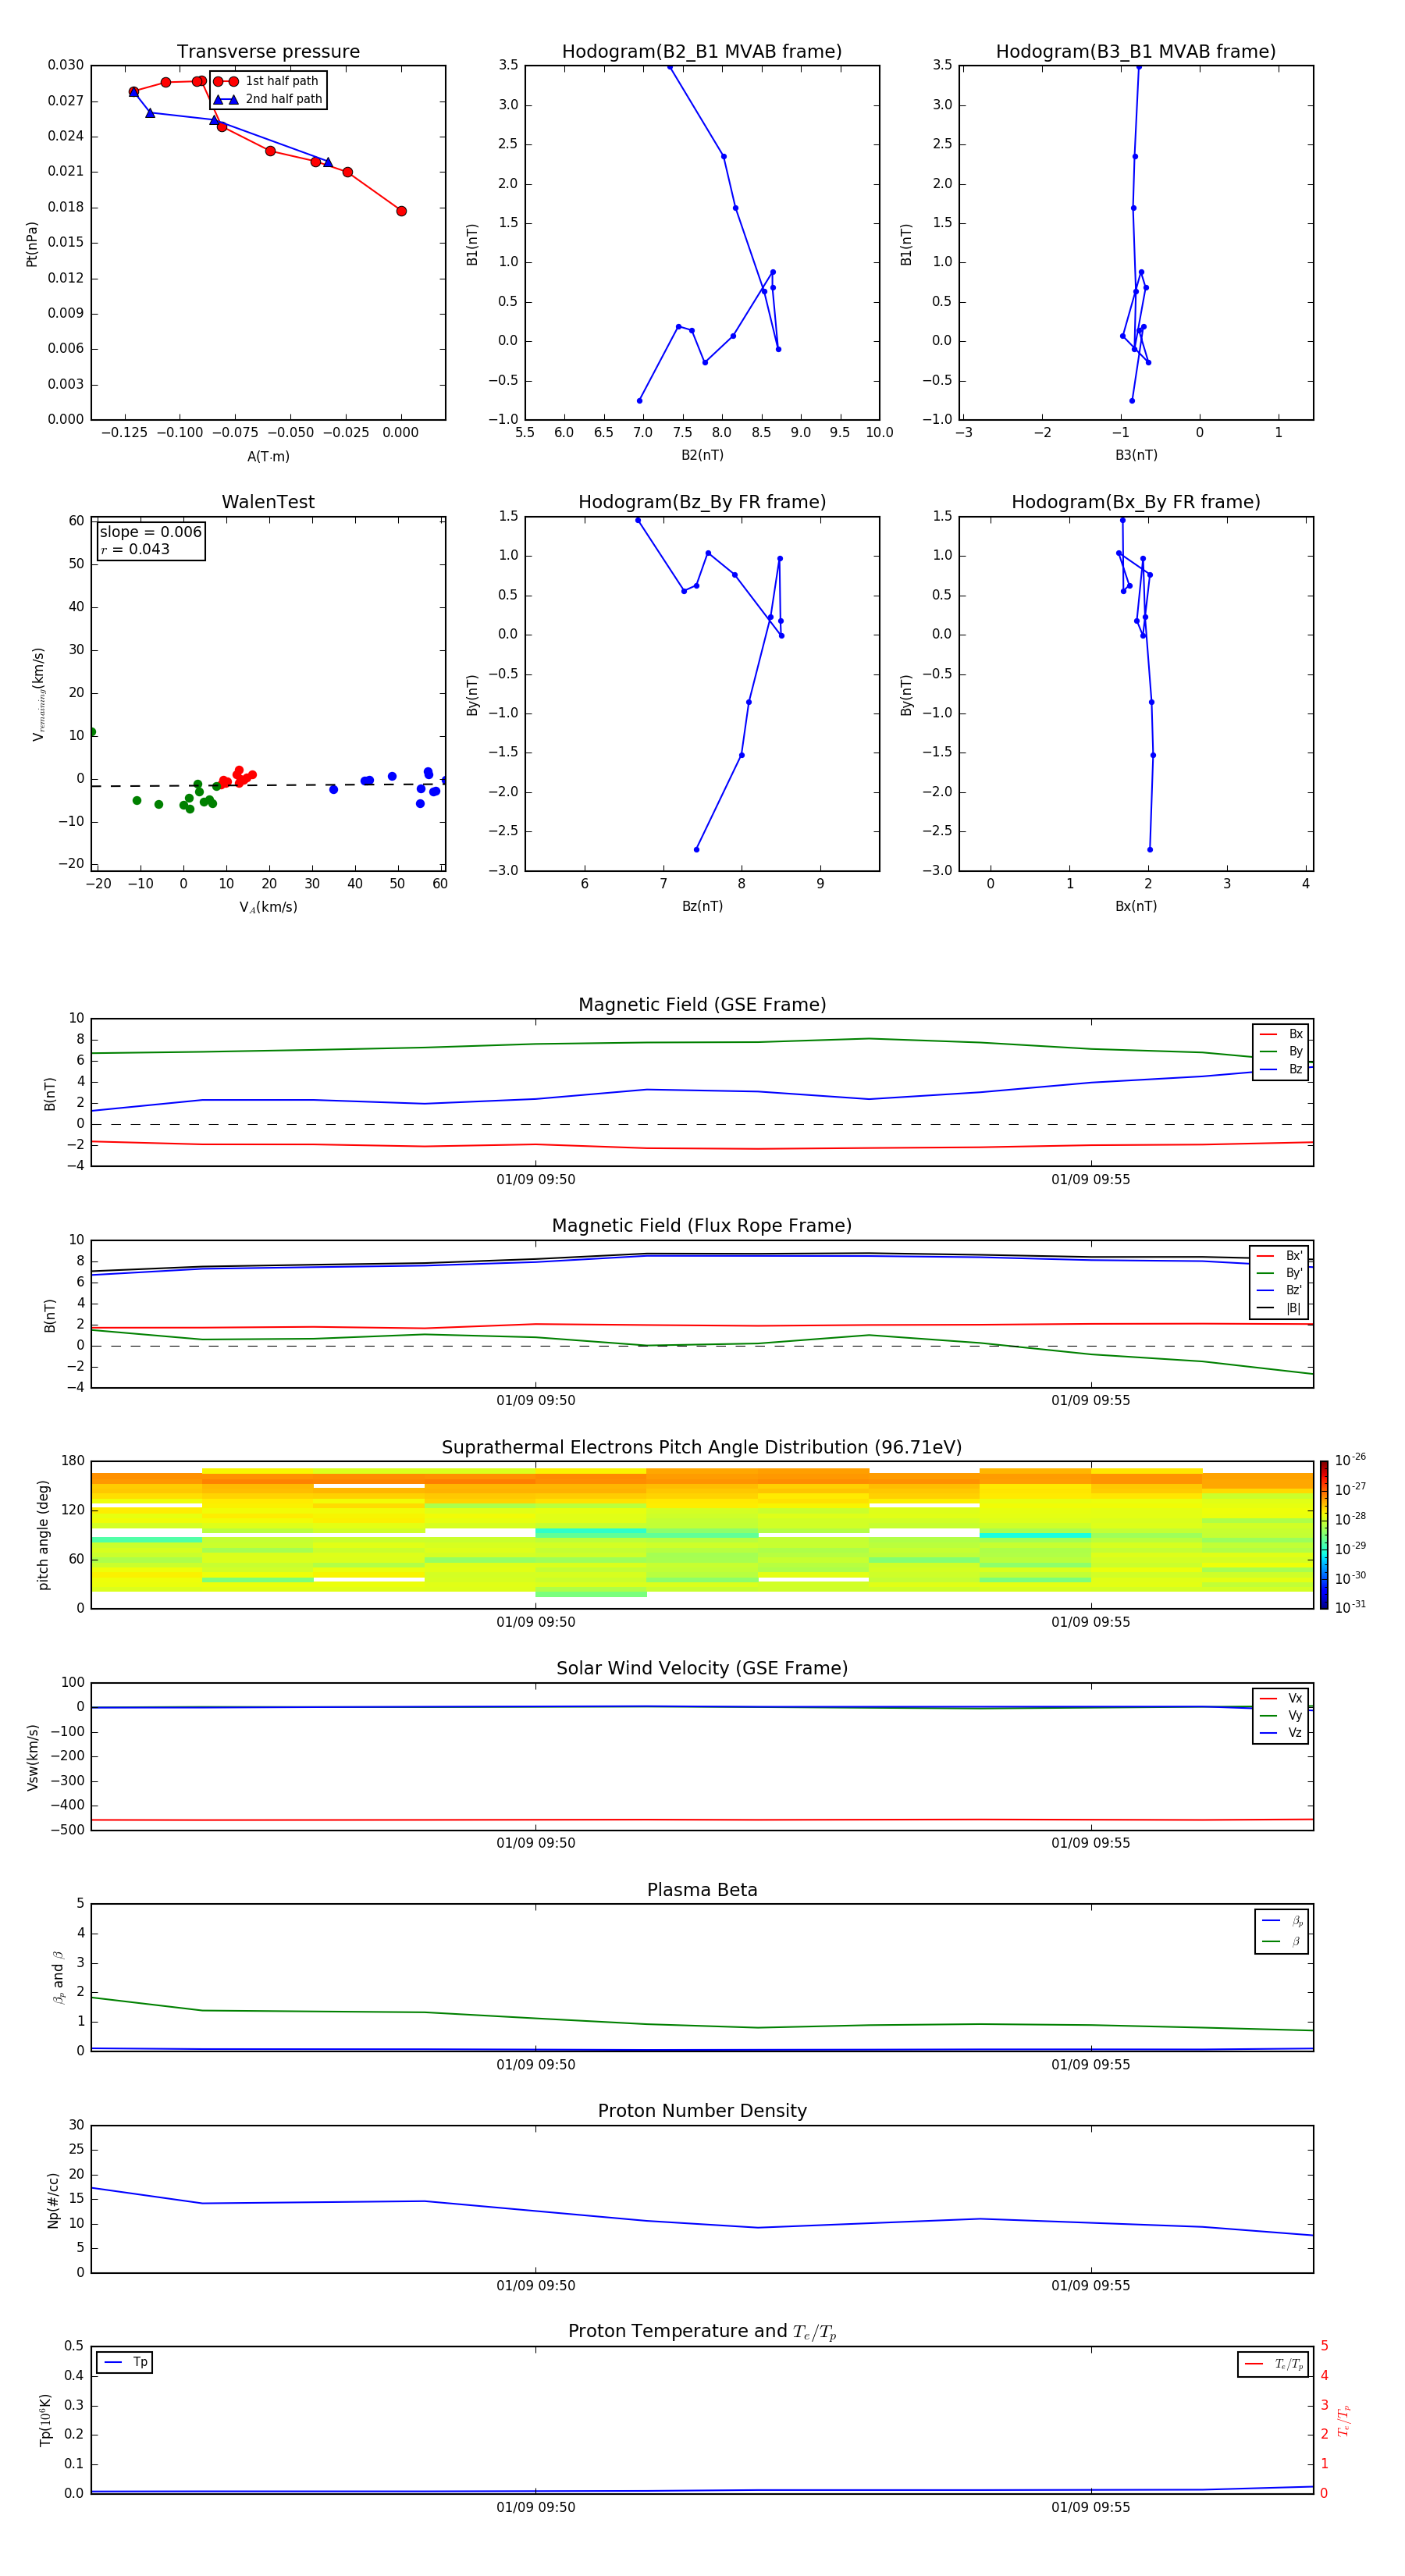Screen dimensions: 1405x2576
Task: Click 'Bx' in the GSE magnetic field legend
Action: [x=1295, y=1034]
